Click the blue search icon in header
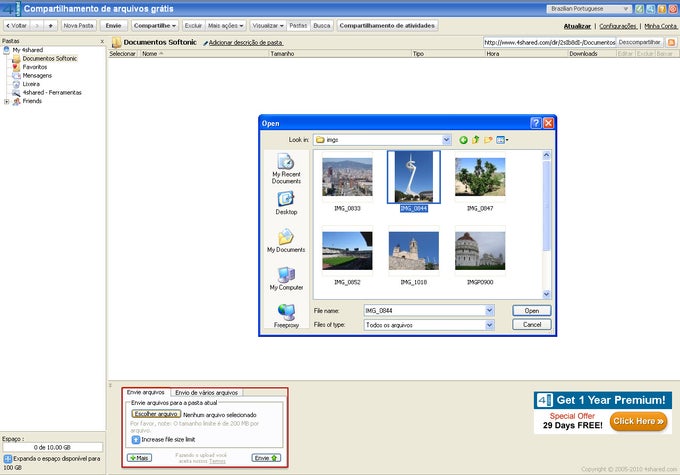Screen dimensions: 680x475 pyautogui.click(x=651, y=9)
